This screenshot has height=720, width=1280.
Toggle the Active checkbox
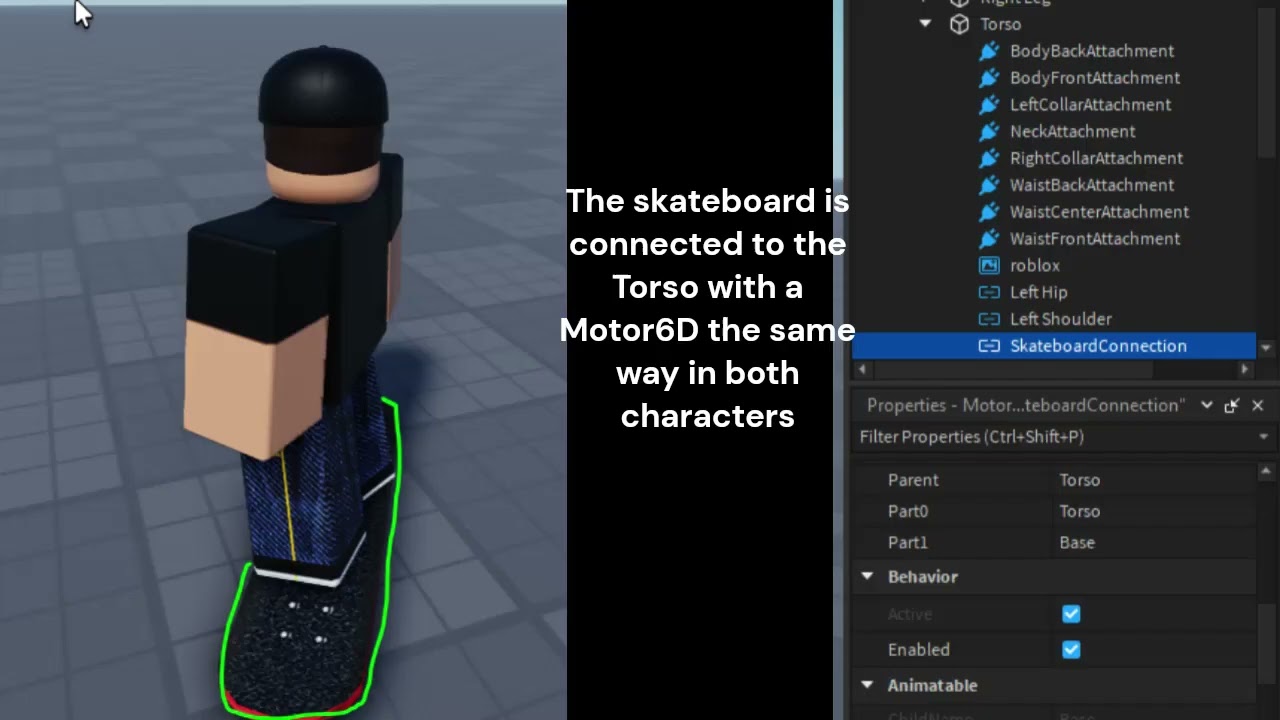click(1071, 614)
